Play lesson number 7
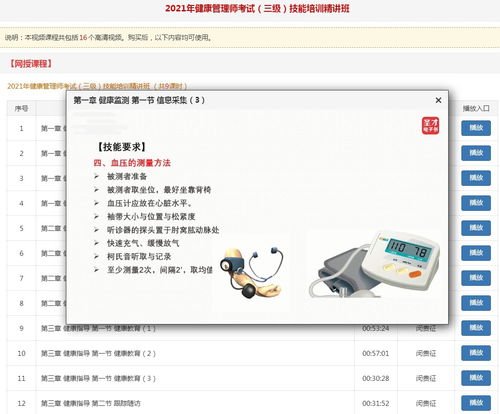 [476, 278]
